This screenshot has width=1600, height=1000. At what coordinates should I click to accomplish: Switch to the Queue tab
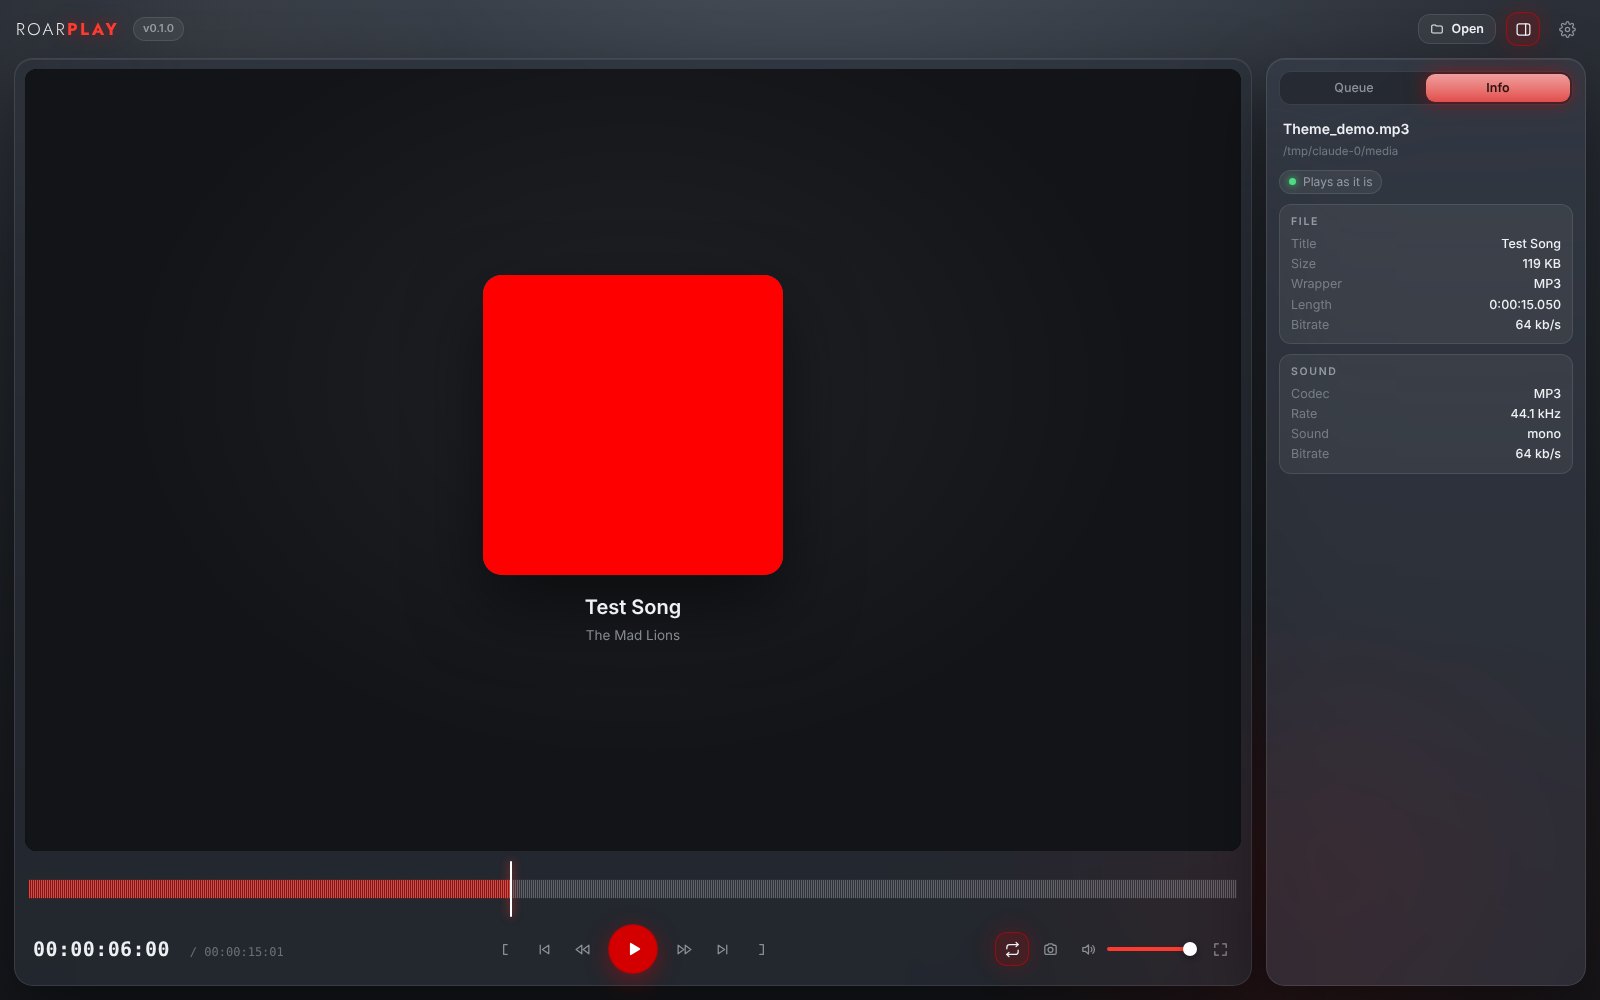[1353, 88]
